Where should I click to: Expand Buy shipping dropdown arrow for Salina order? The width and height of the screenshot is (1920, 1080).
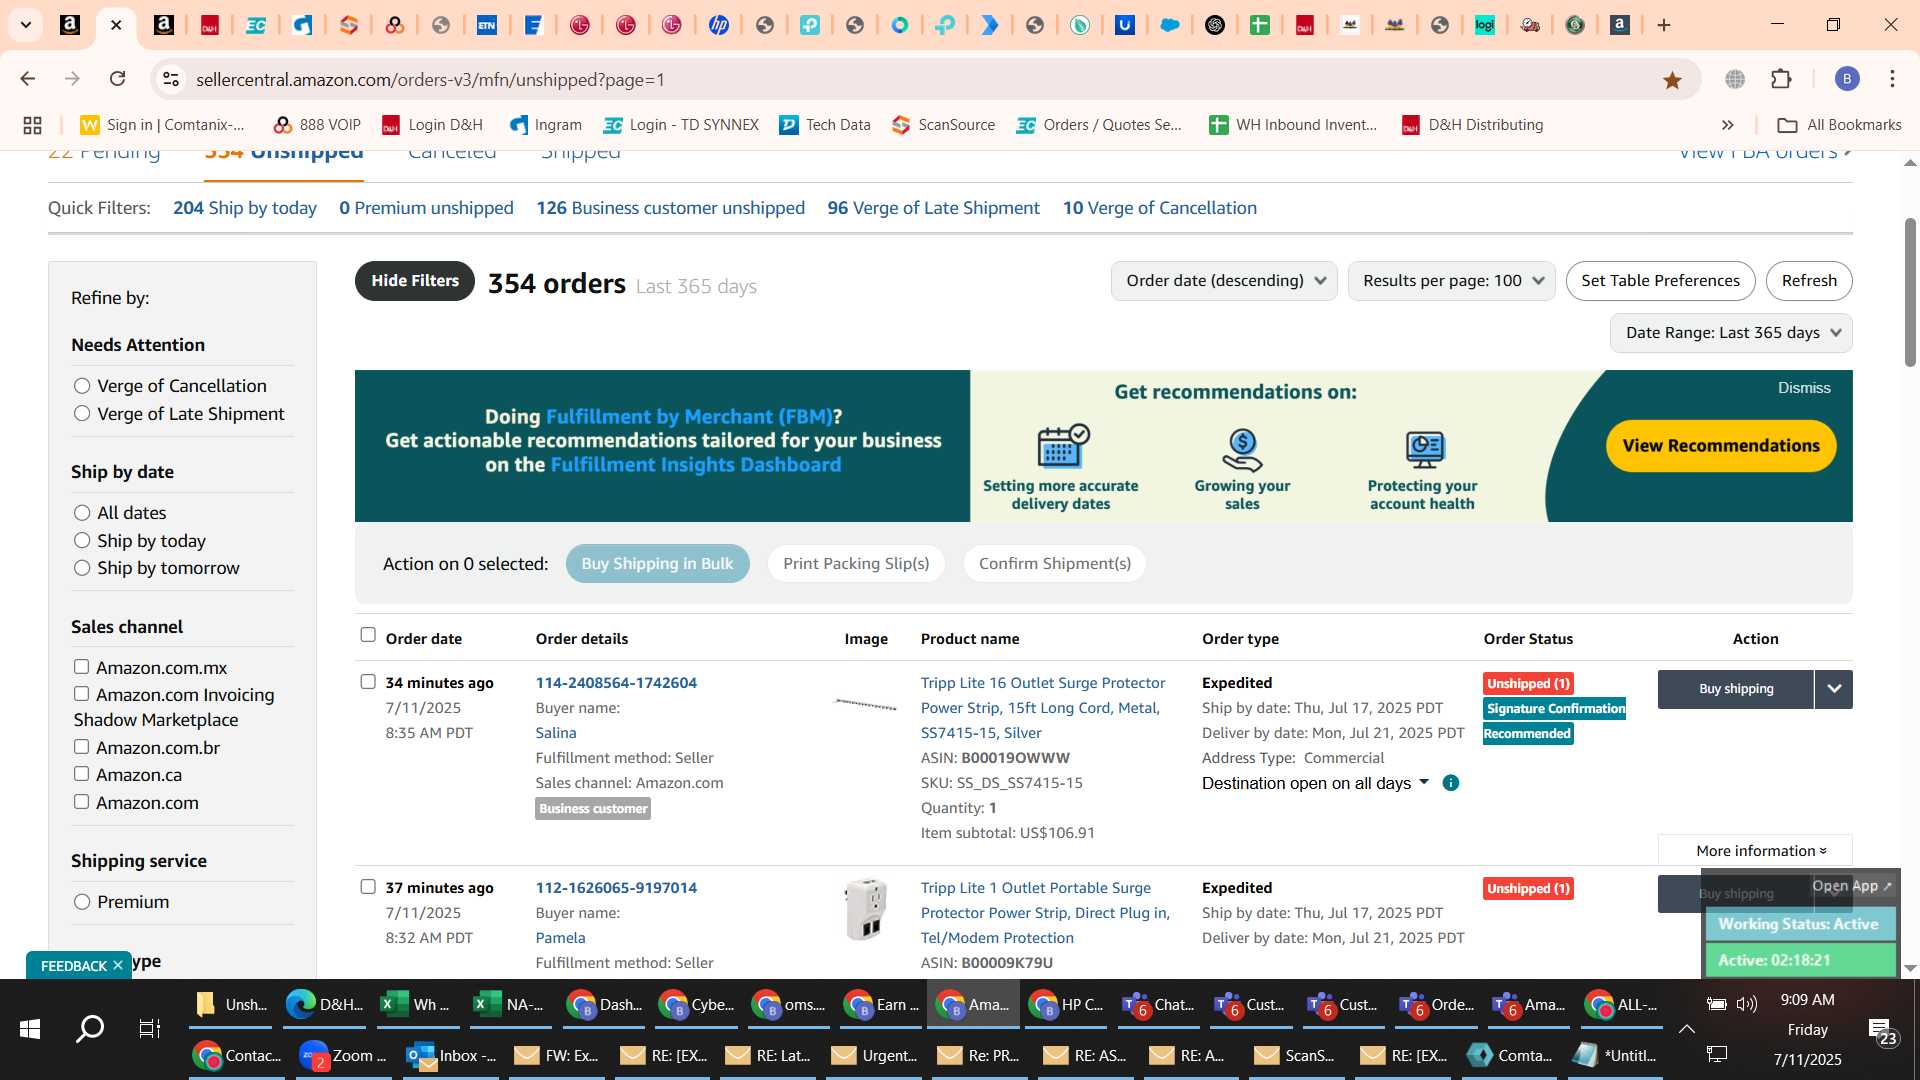(x=1833, y=689)
